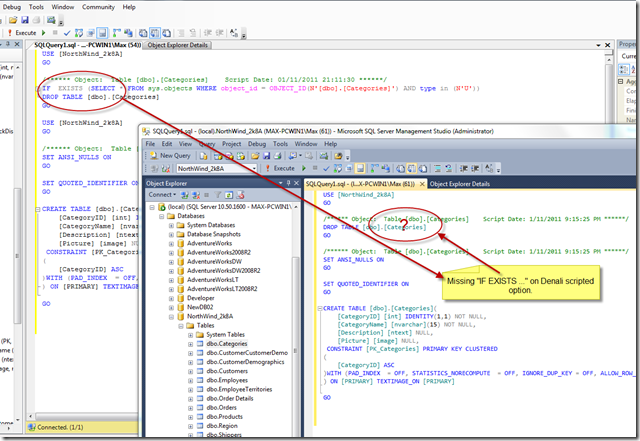Select dbo.Categories table in tree
This screenshot has width=640, height=441.
227,344
